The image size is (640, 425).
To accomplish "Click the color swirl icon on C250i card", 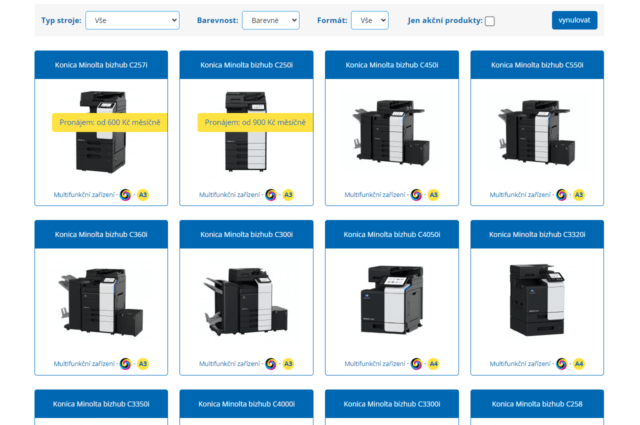I will (271, 195).
